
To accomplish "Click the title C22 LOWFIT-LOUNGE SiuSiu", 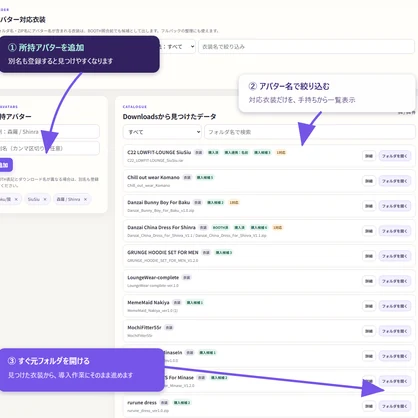I will coord(159,152).
